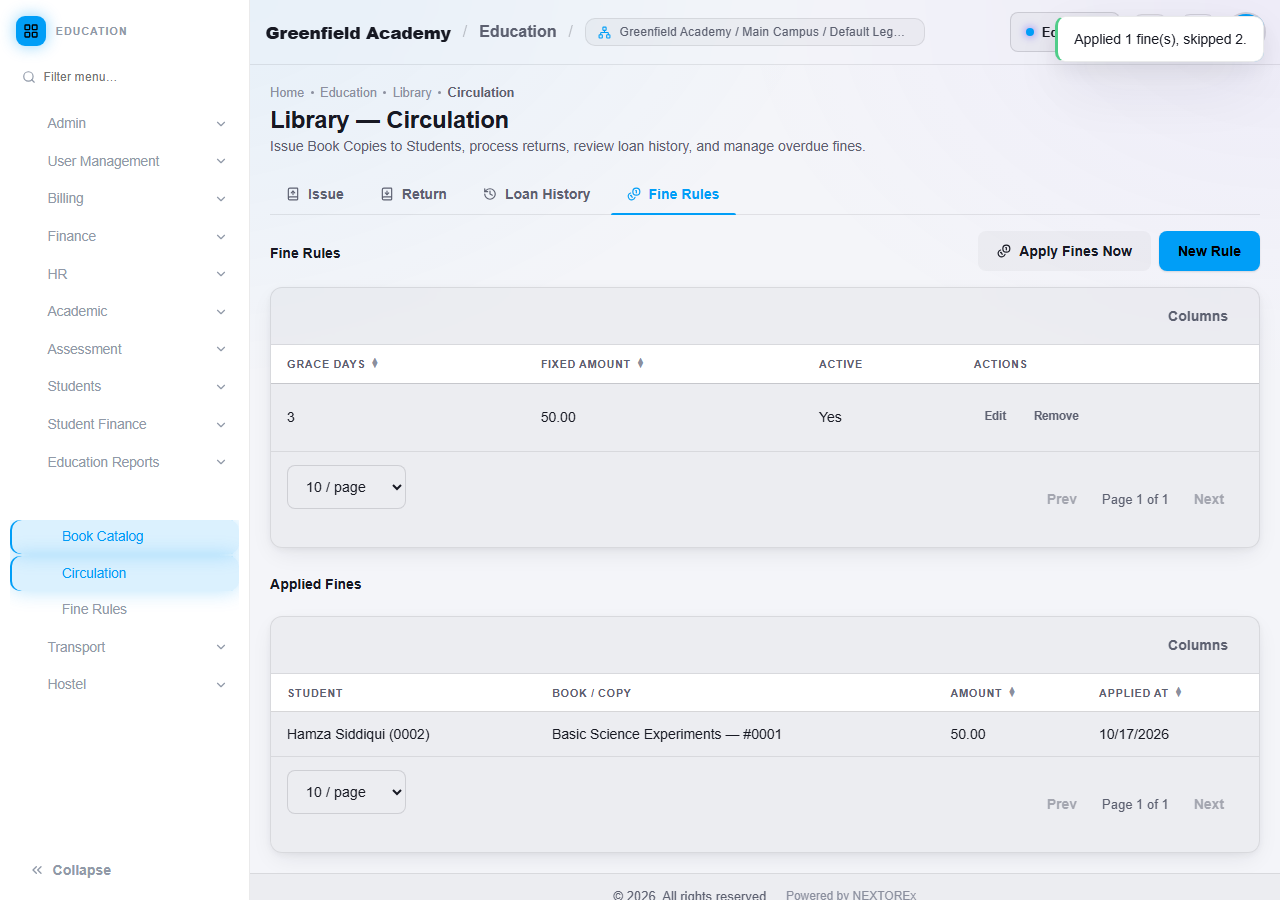Click the Filter menu search field
Screen dimensions: 1280x900
(125, 77)
